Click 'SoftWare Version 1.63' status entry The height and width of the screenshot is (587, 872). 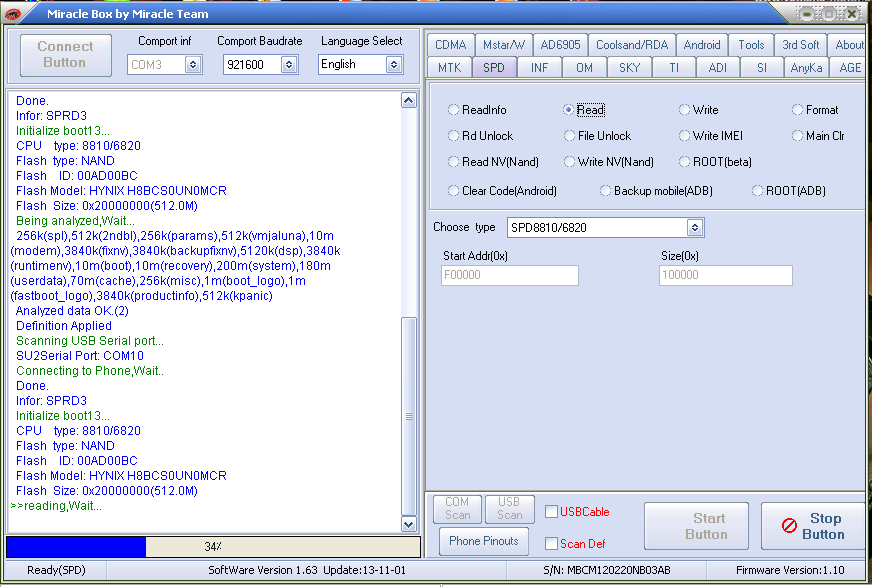tap(263, 570)
